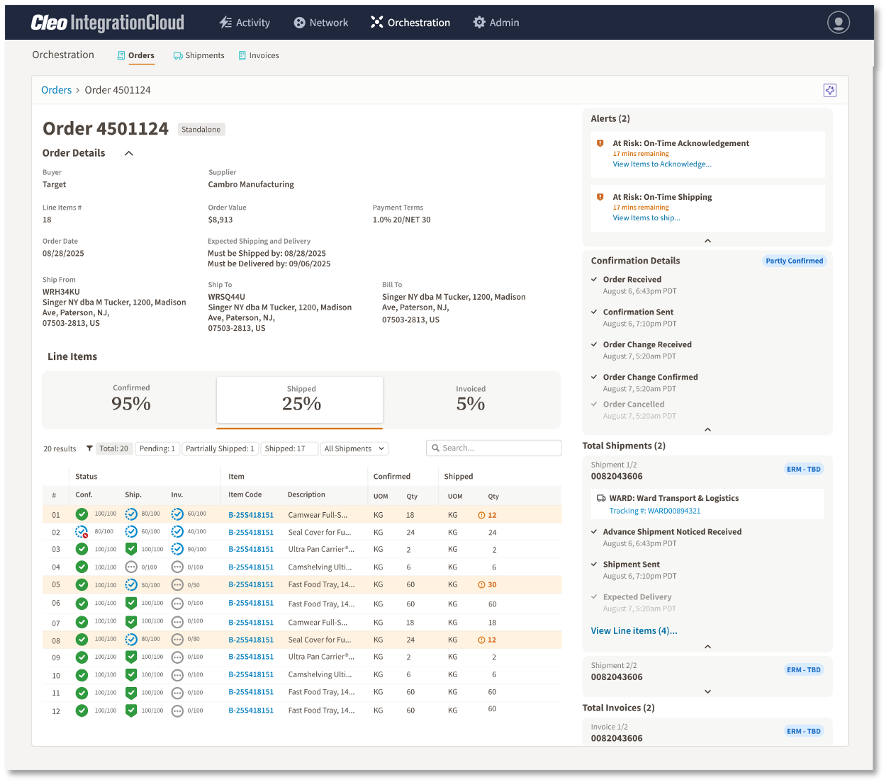Viewport: 888px width, 784px height.
Task: Click the confirmed check icon in row 01
Action: (x=82, y=514)
